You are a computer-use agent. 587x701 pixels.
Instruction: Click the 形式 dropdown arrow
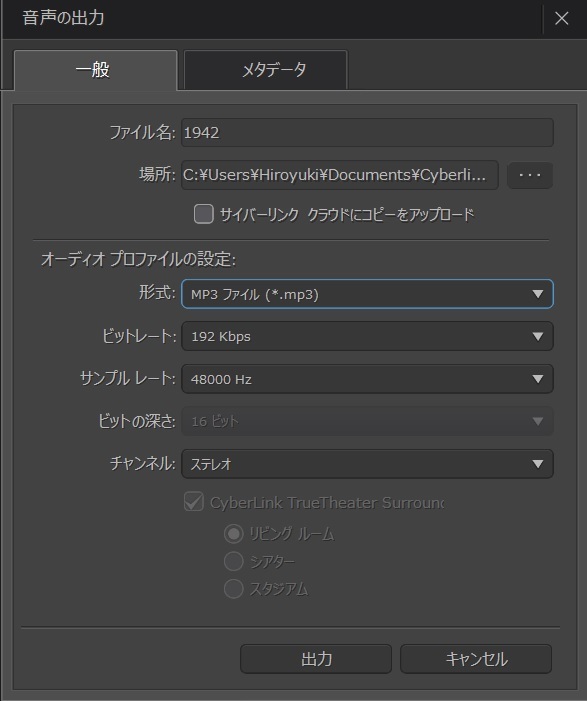click(538, 294)
